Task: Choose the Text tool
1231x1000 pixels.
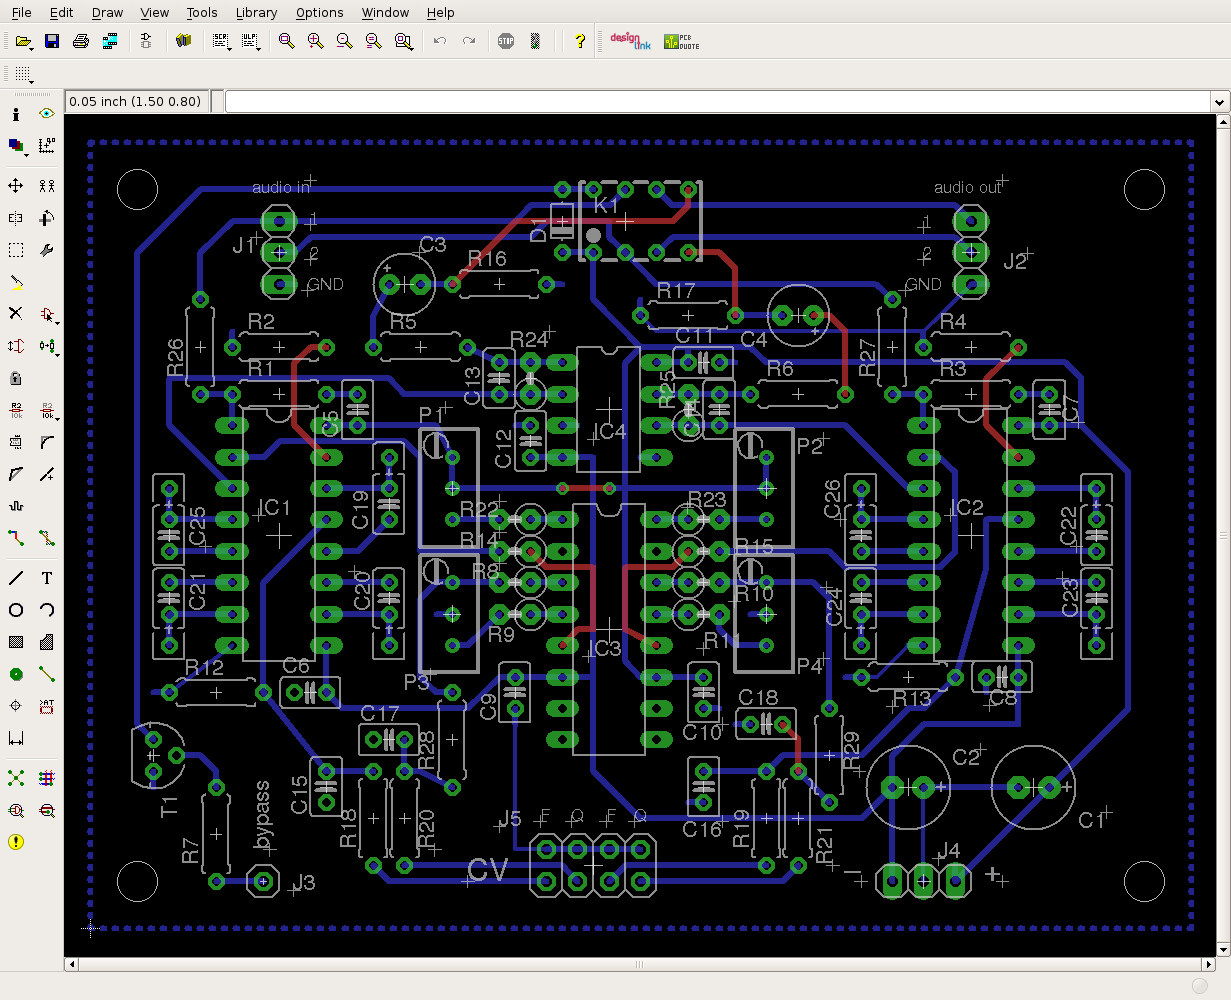Action: (x=47, y=578)
